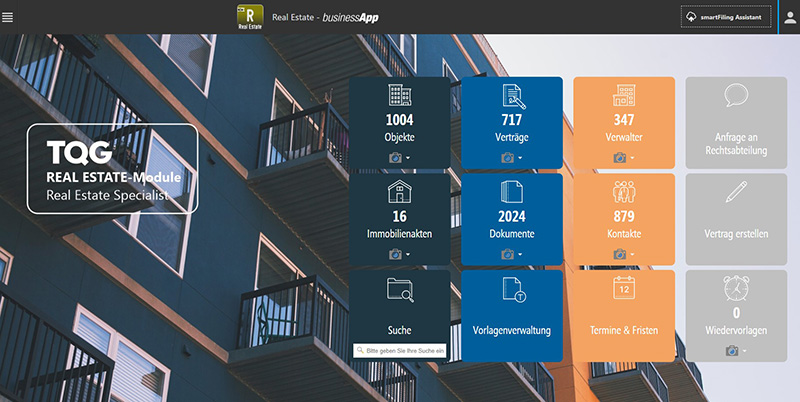
Task: Click the 717 contracts count
Action: pos(512,120)
